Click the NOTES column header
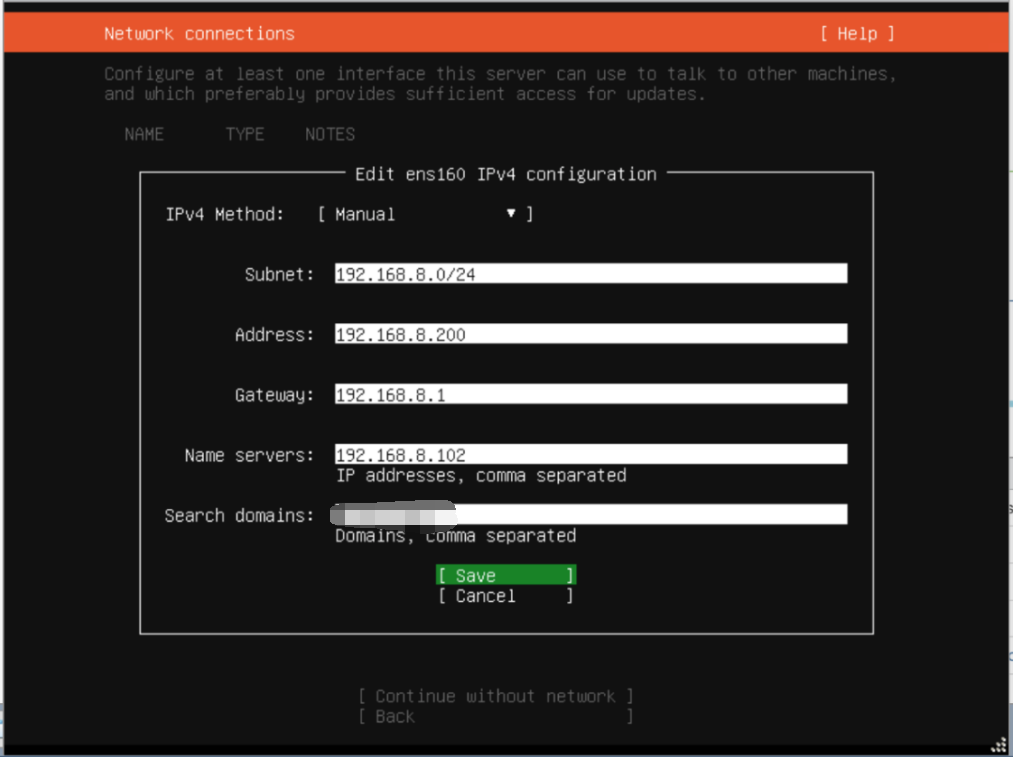The width and height of the screenshot is (1013, 757). 330,134
